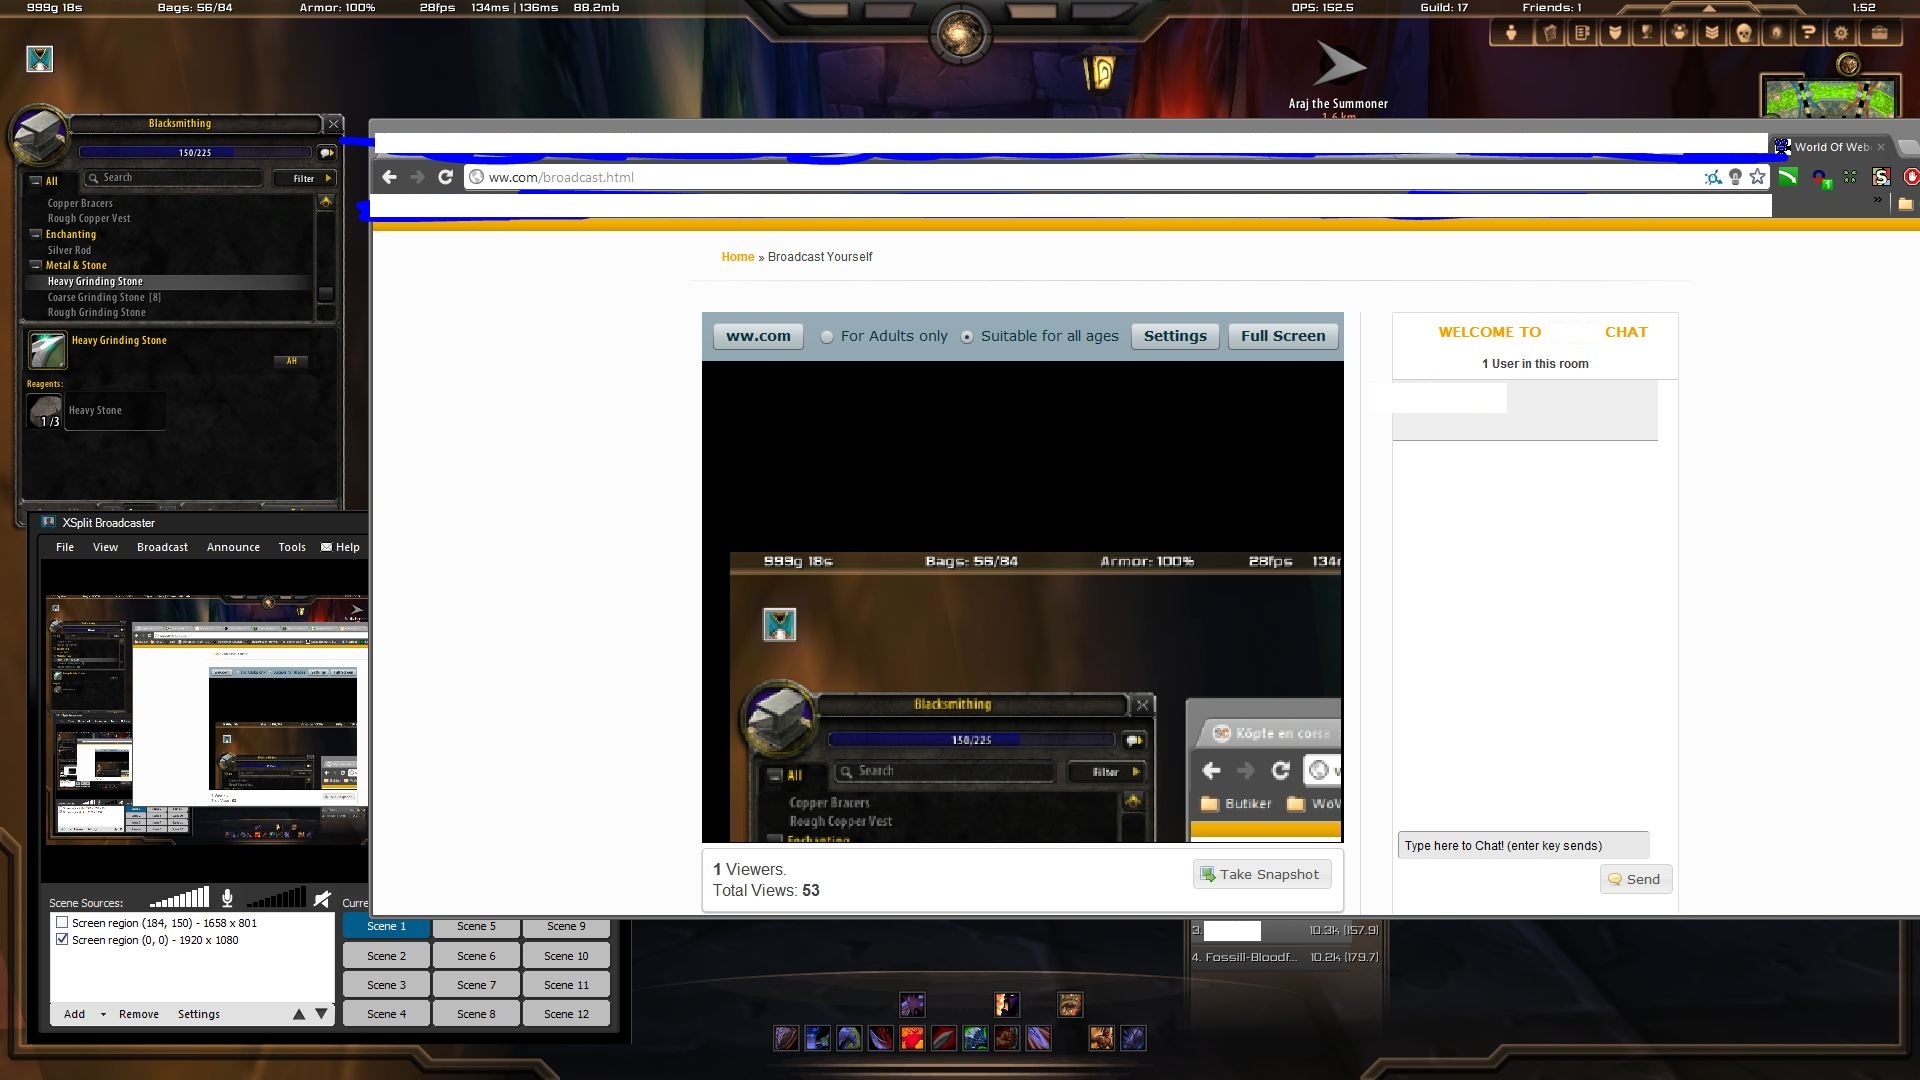Click the Full Screen button
The width and height of the screenshot is (1920, 1080).
[1283, 336]
